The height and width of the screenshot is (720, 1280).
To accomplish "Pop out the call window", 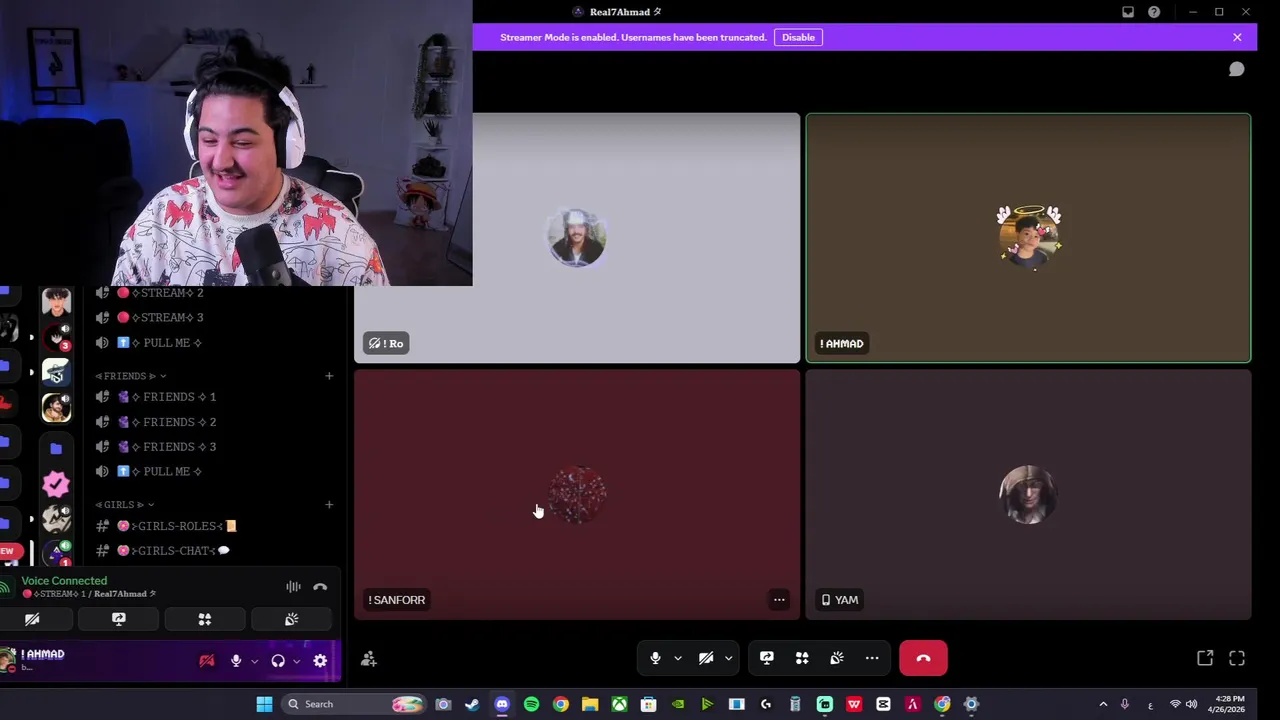I will (1205, 658).
